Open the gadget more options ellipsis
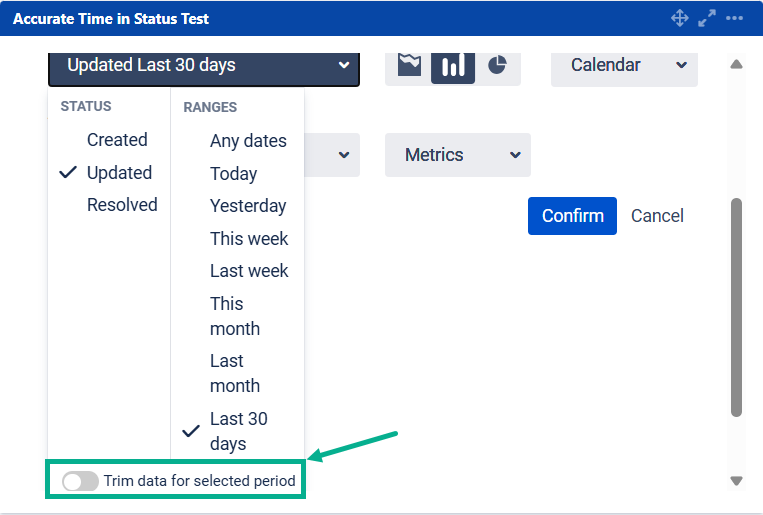Image resolution: width=763 pixels, height=515 pixels. tap(735, 18)
